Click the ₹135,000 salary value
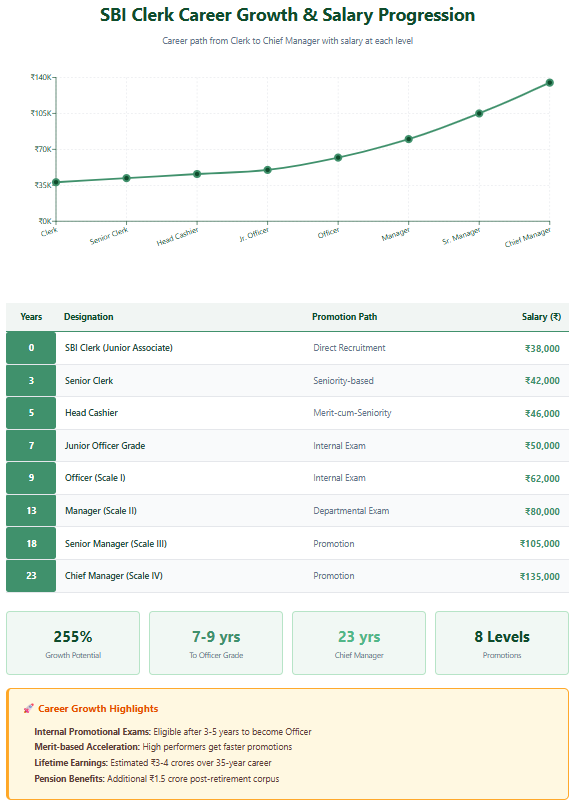This screenshot has width=569, height=804. (x=540, y=576)
